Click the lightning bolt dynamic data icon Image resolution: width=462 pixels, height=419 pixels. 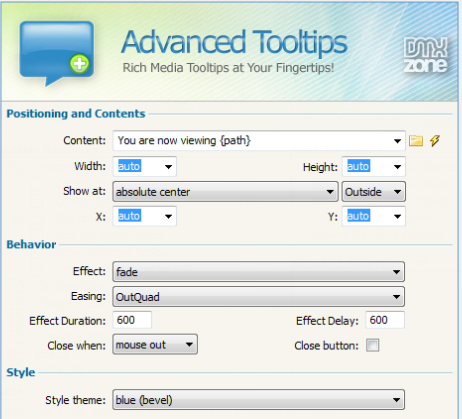(435, 140)
